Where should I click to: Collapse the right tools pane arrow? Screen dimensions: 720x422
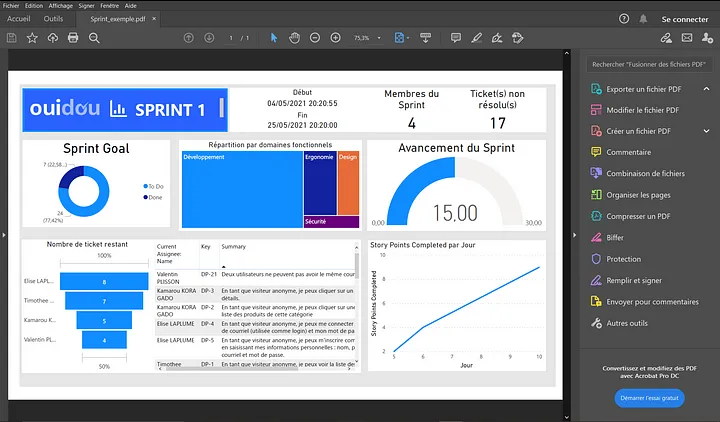tap(574, 235)
